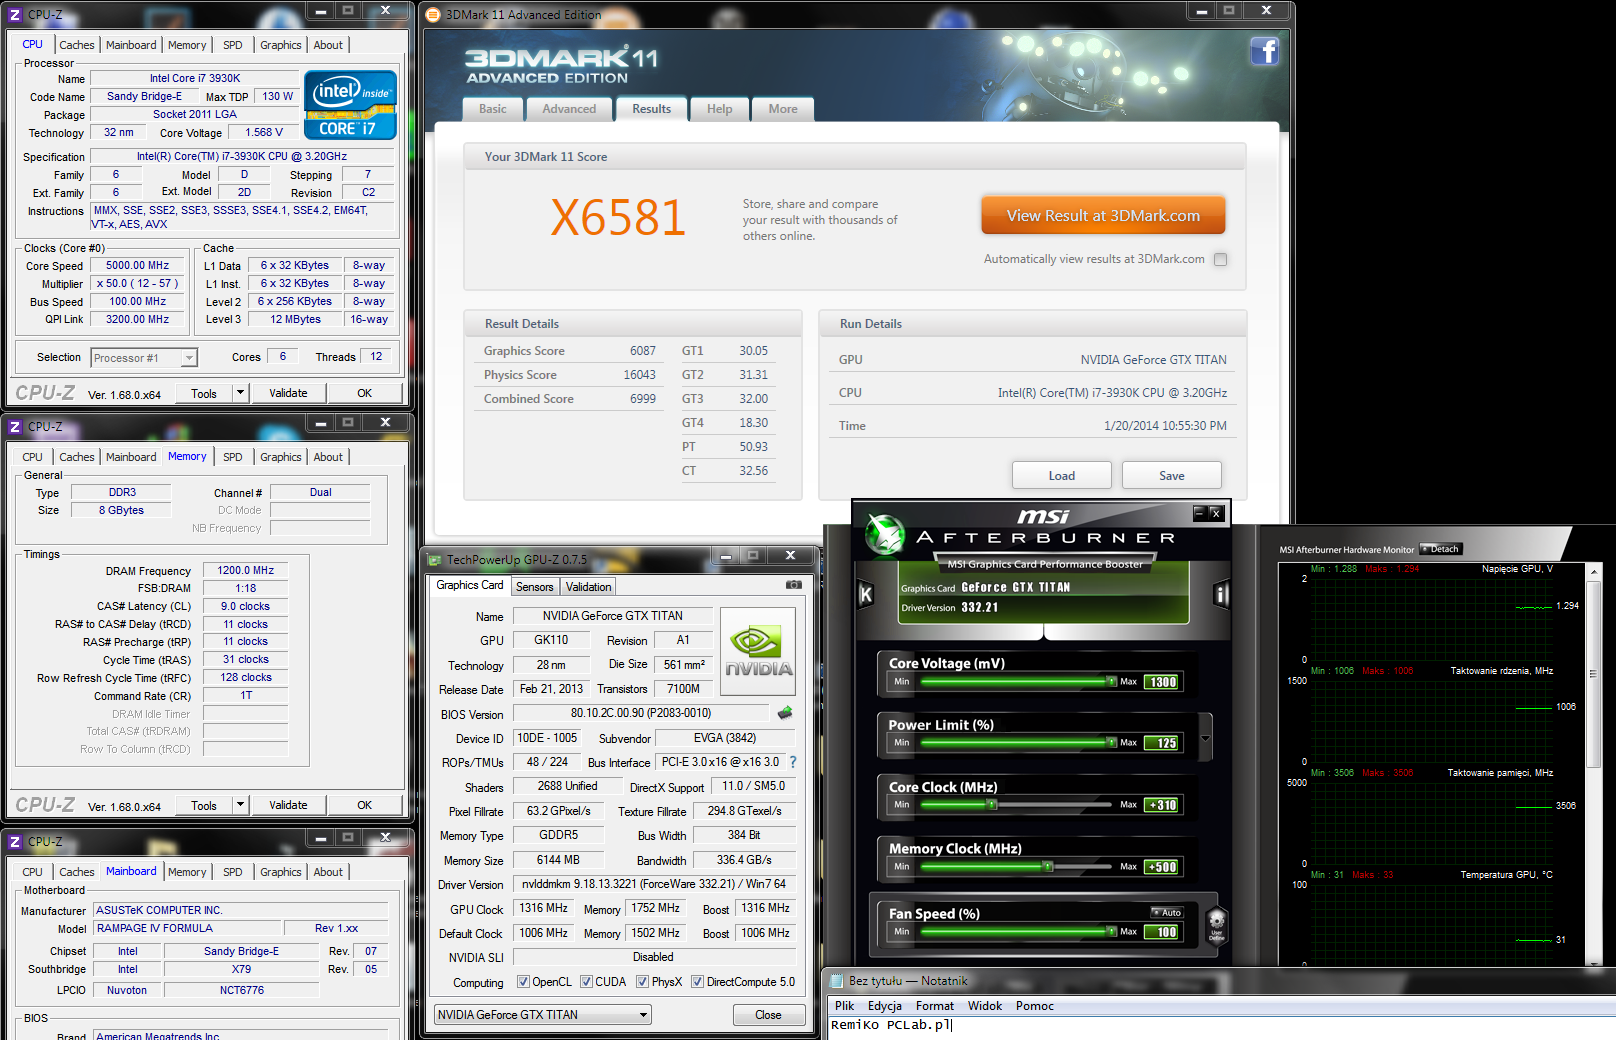Screen dimensions: 1616x1040
Task: Click the Memory Clock slider handle
Action: 1048,866
